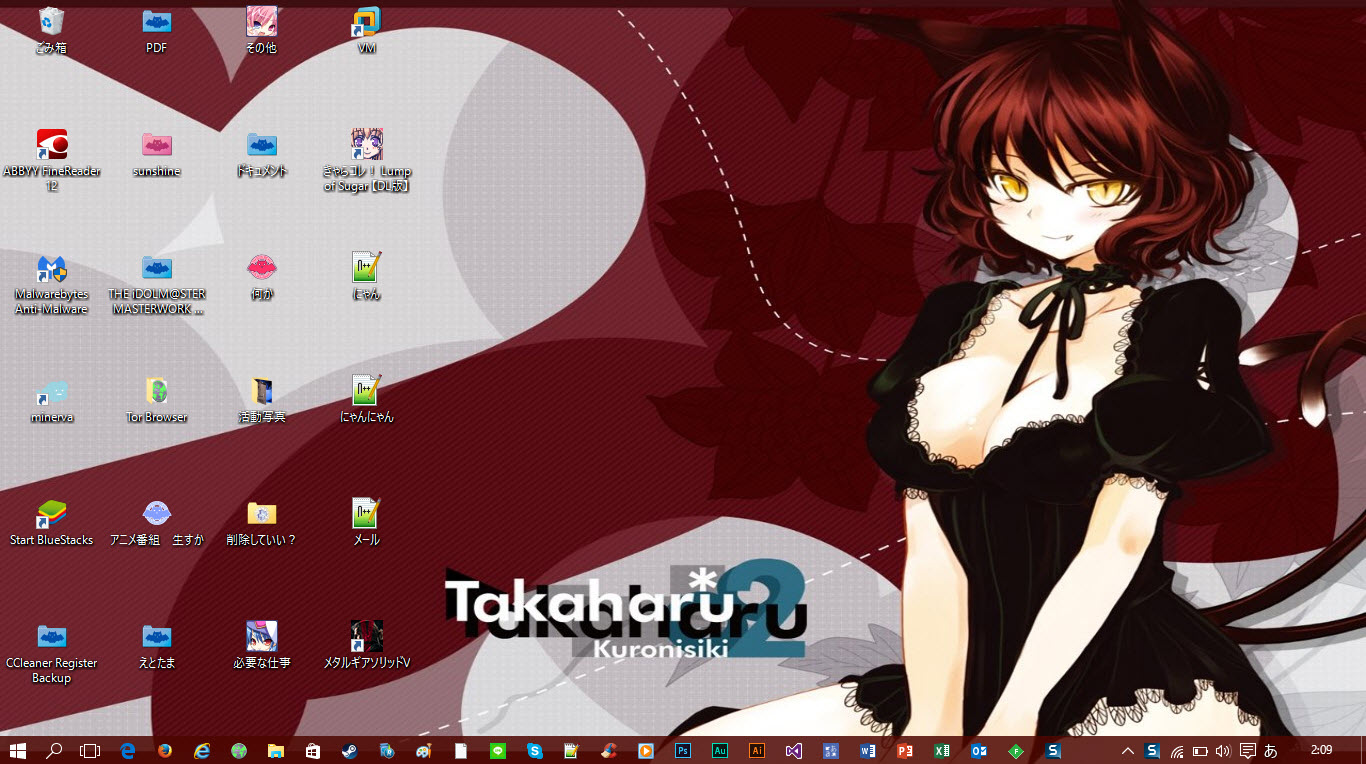Open the Windows Store taskbar icon
1366x764 pixels.
click(313, 750)
